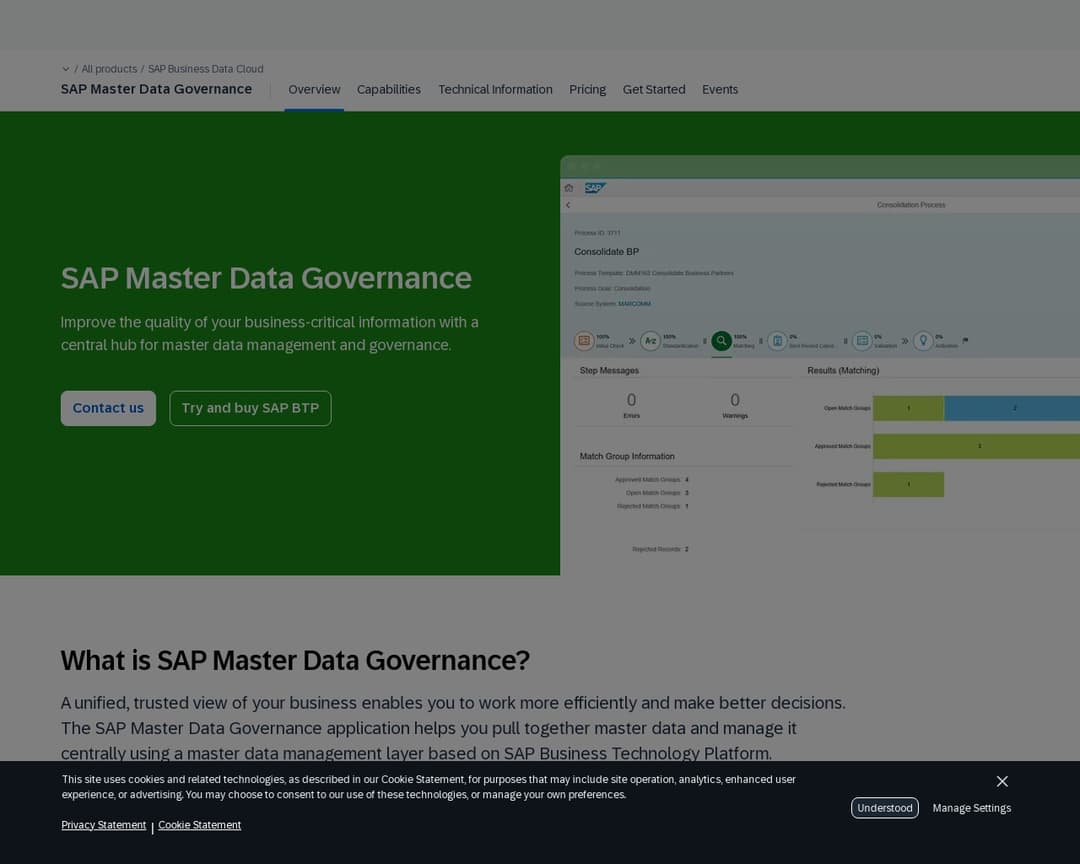
Task: Click the 'Consolidation Process' header text
Action: (x=911, y=205)
